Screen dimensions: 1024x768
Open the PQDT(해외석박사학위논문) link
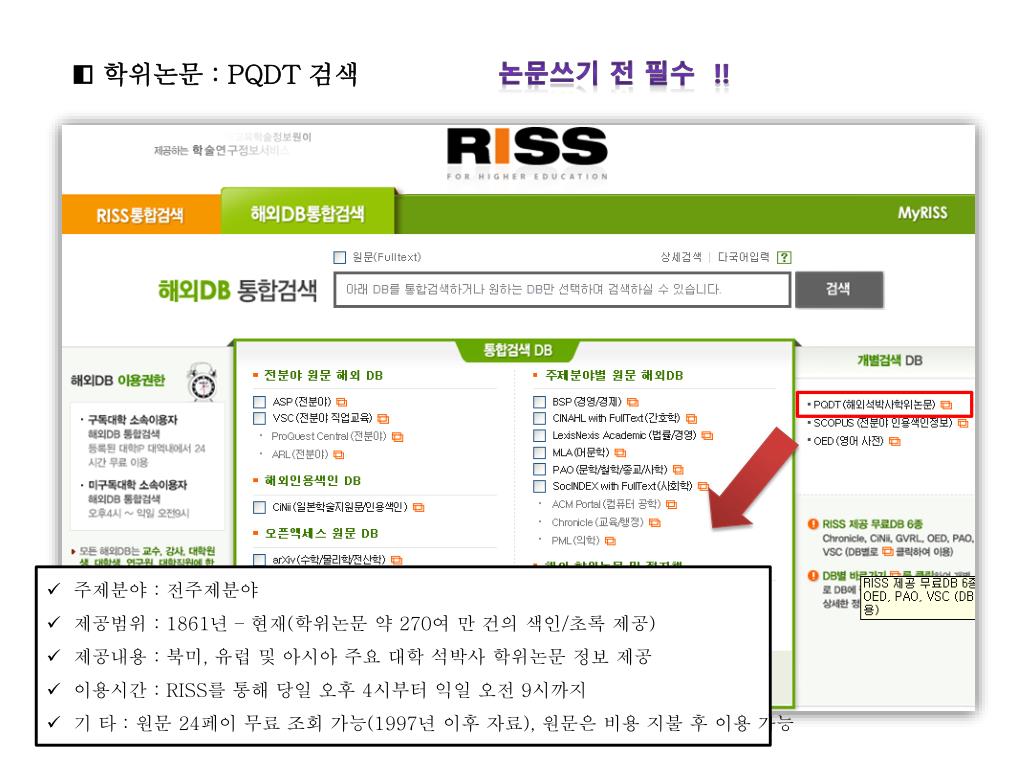tap(874, 405)
